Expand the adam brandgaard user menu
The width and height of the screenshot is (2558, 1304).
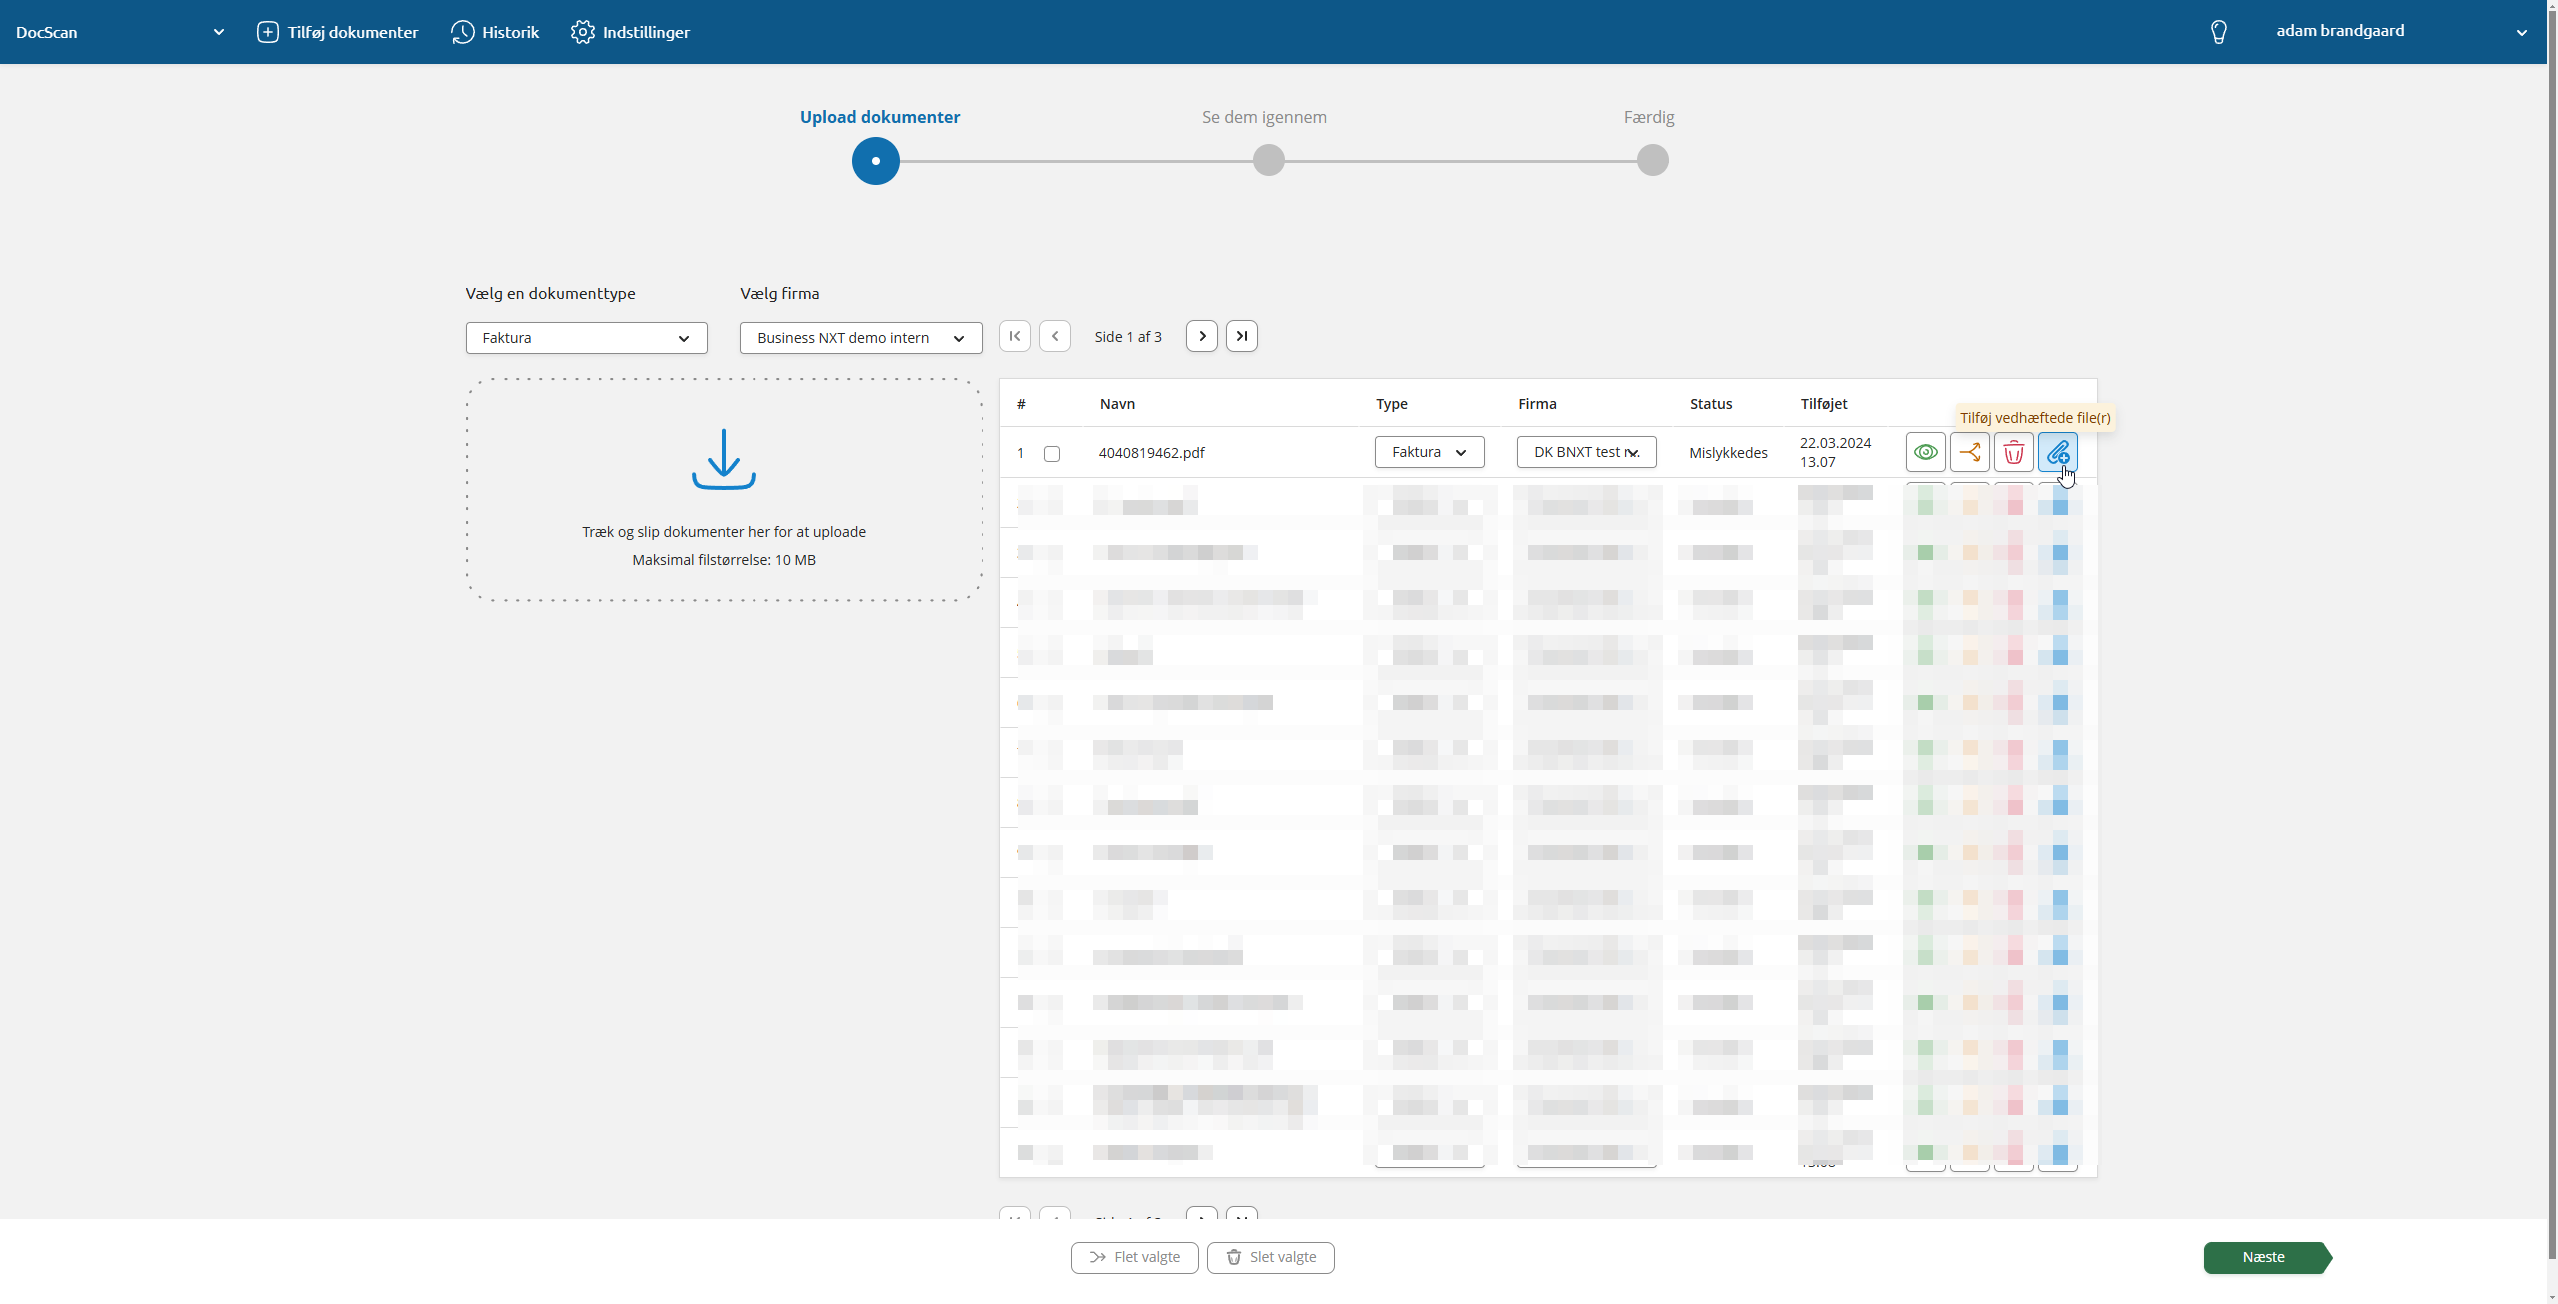tap(2402, 32)
